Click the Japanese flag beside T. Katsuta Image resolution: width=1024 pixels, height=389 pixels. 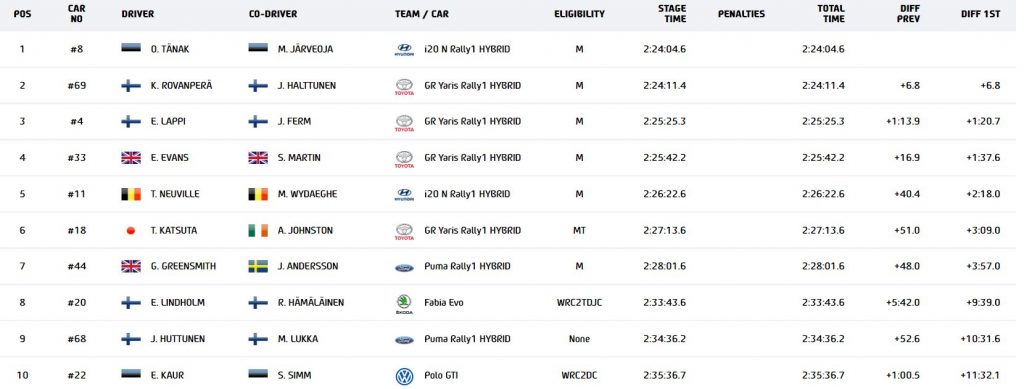pos(131,230)
